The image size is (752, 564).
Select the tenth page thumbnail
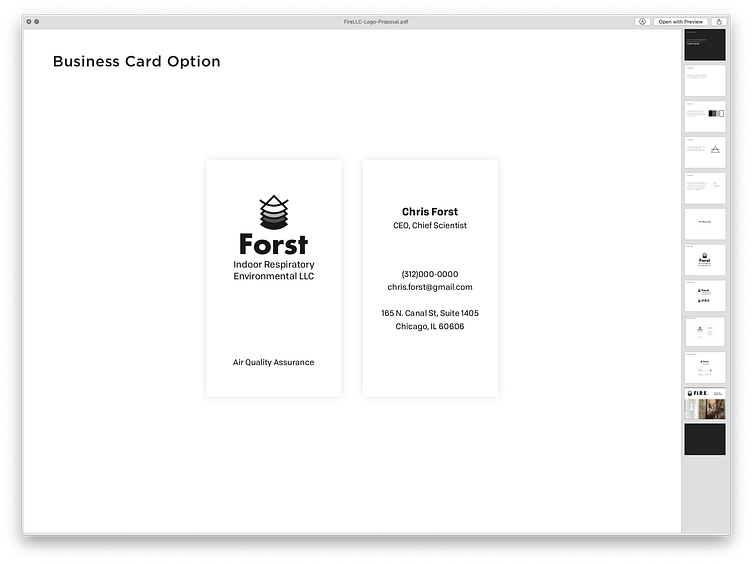click(x=705, y=367)
